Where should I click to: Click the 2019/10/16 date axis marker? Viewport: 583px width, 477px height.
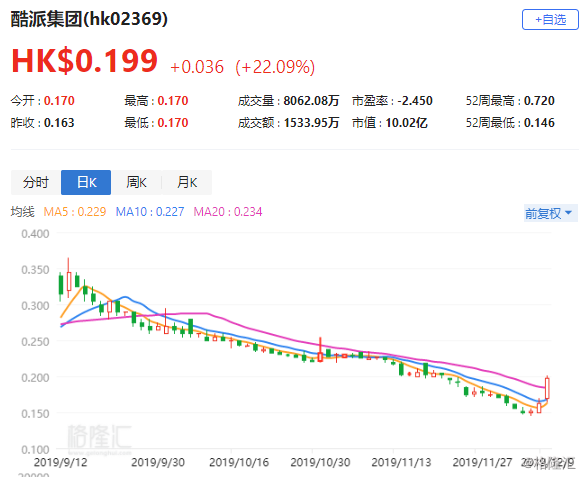tap(239, 462)
